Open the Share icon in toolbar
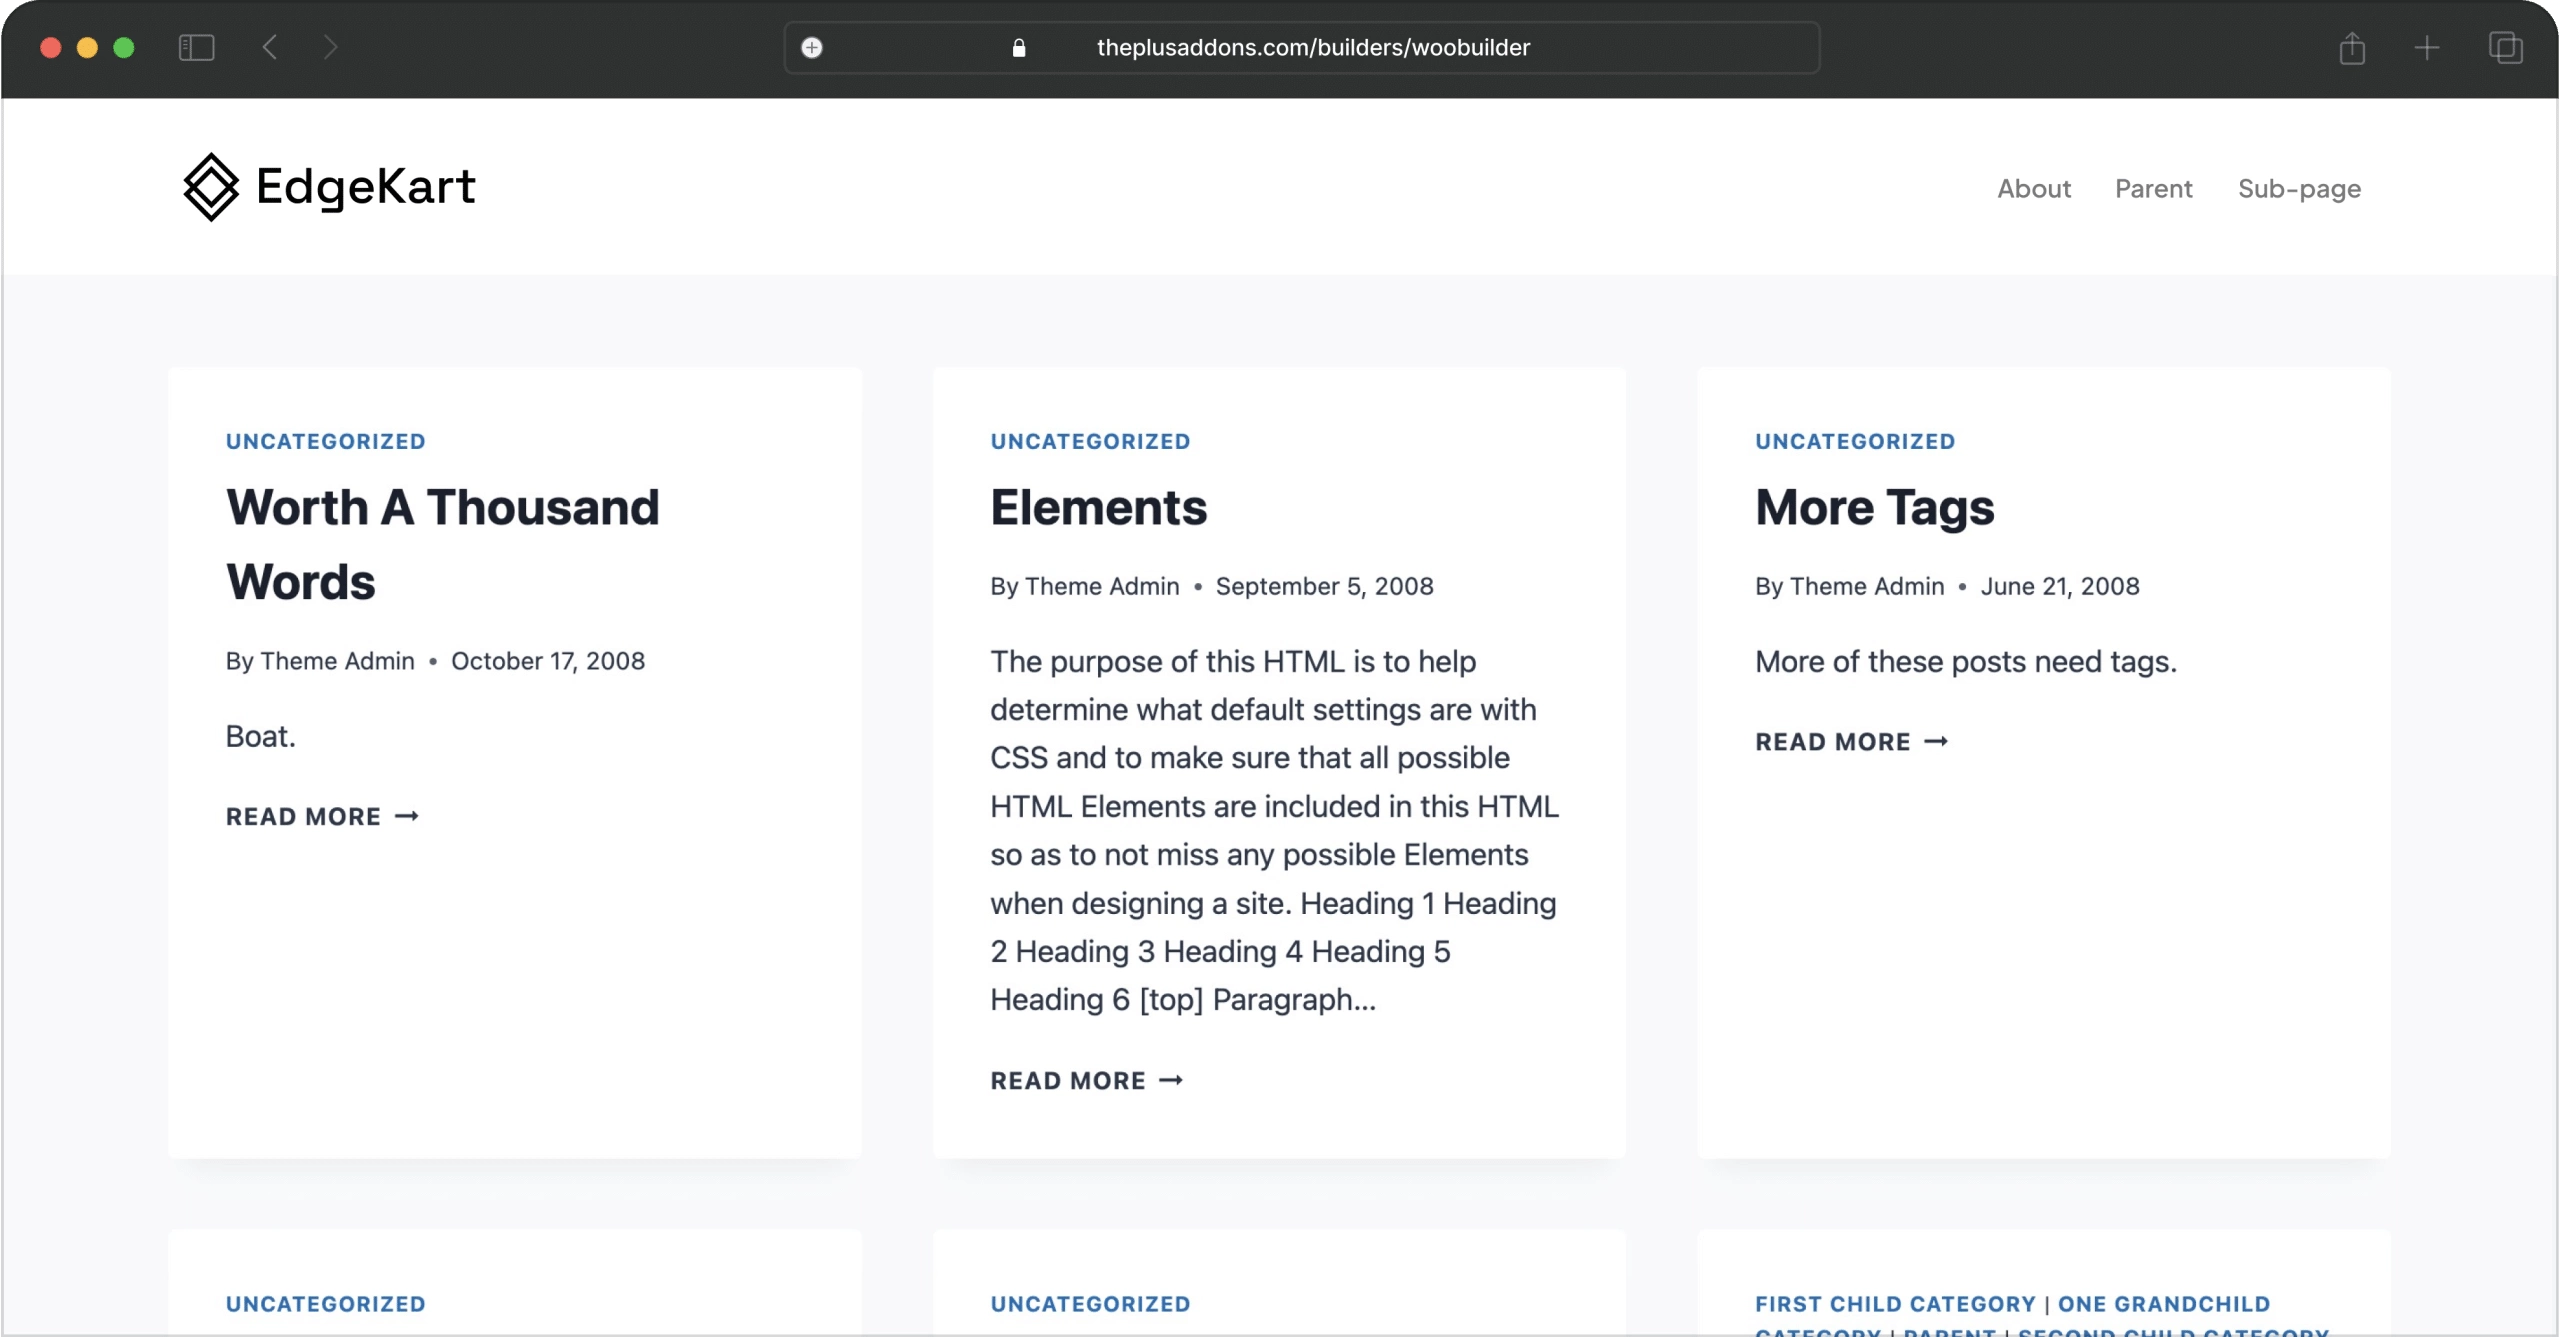This screenshot has width=2560, height=1337. [x=2352, y=47]
